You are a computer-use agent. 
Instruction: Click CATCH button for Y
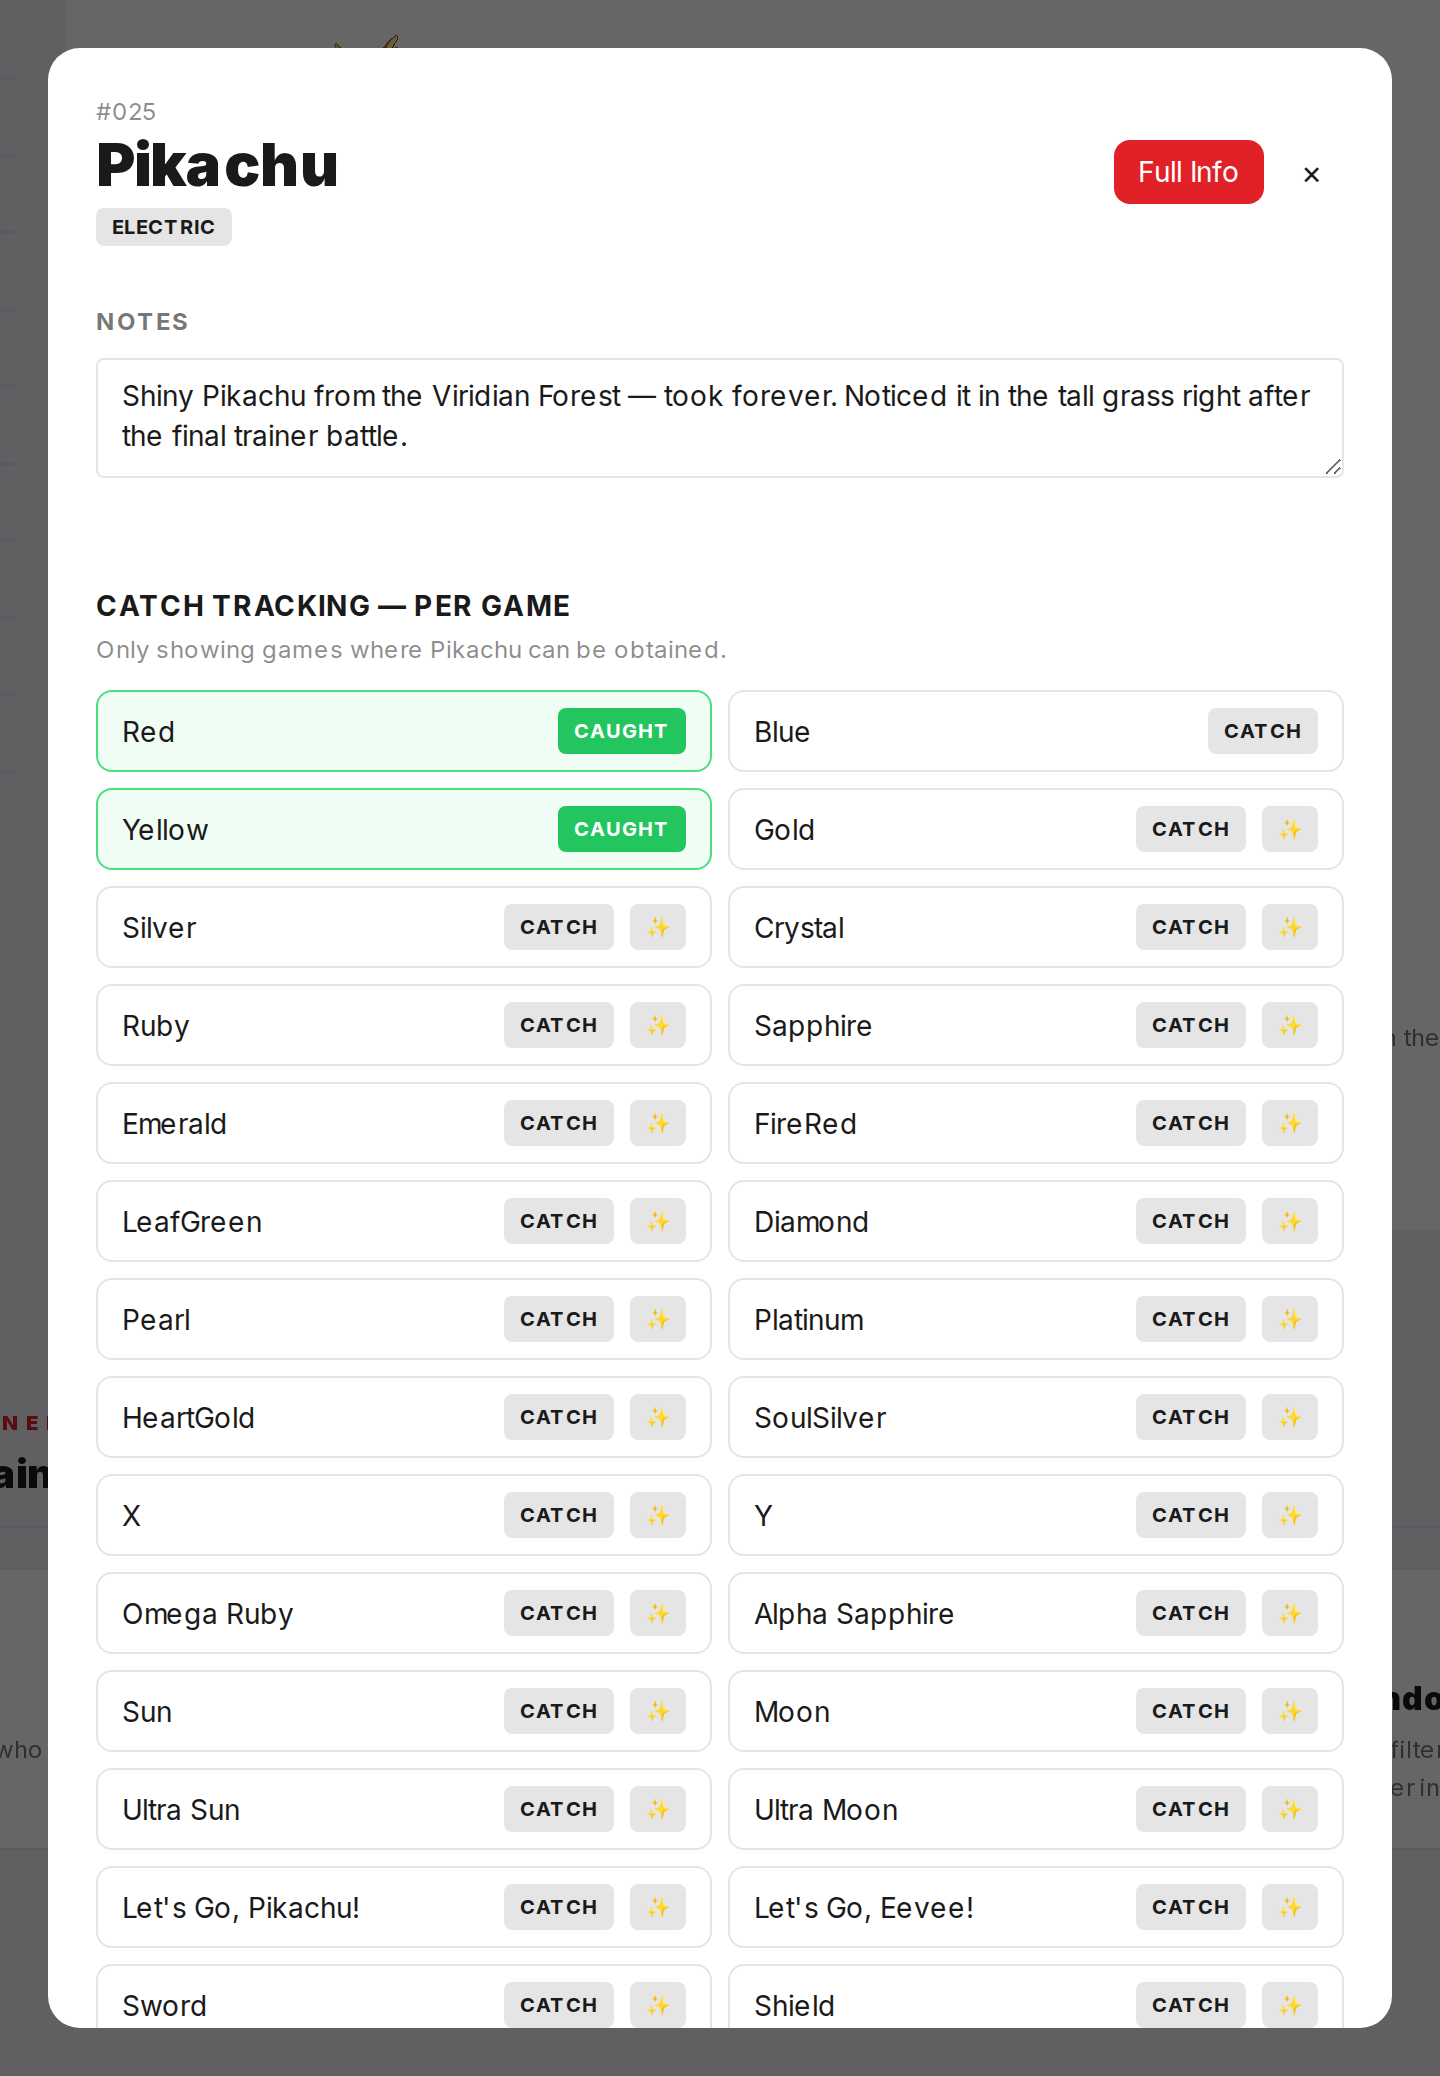pos(1190,1515)
